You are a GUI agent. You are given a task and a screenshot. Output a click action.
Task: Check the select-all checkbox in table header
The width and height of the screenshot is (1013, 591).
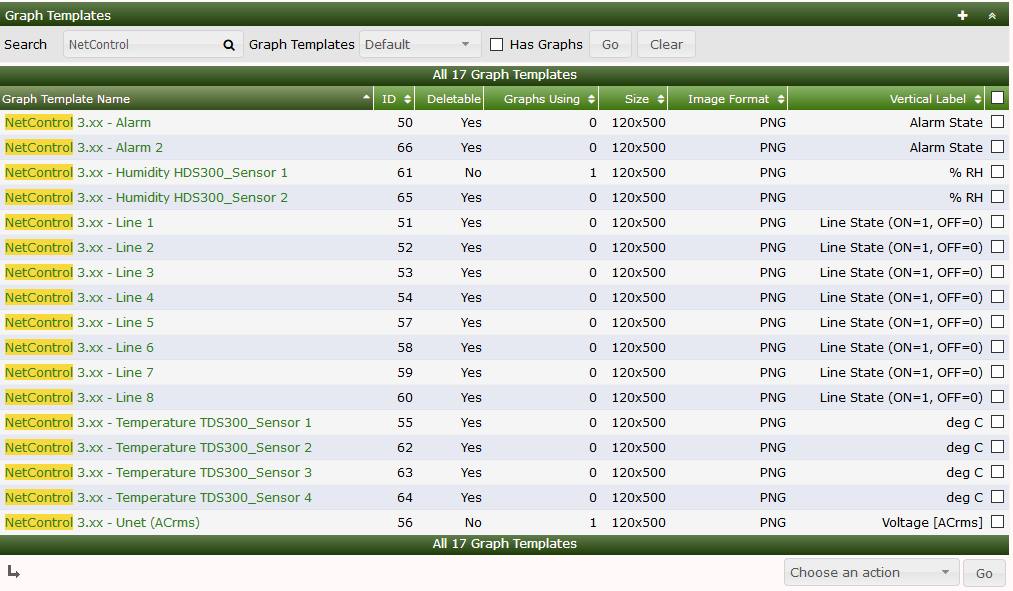tap(997, 98)
